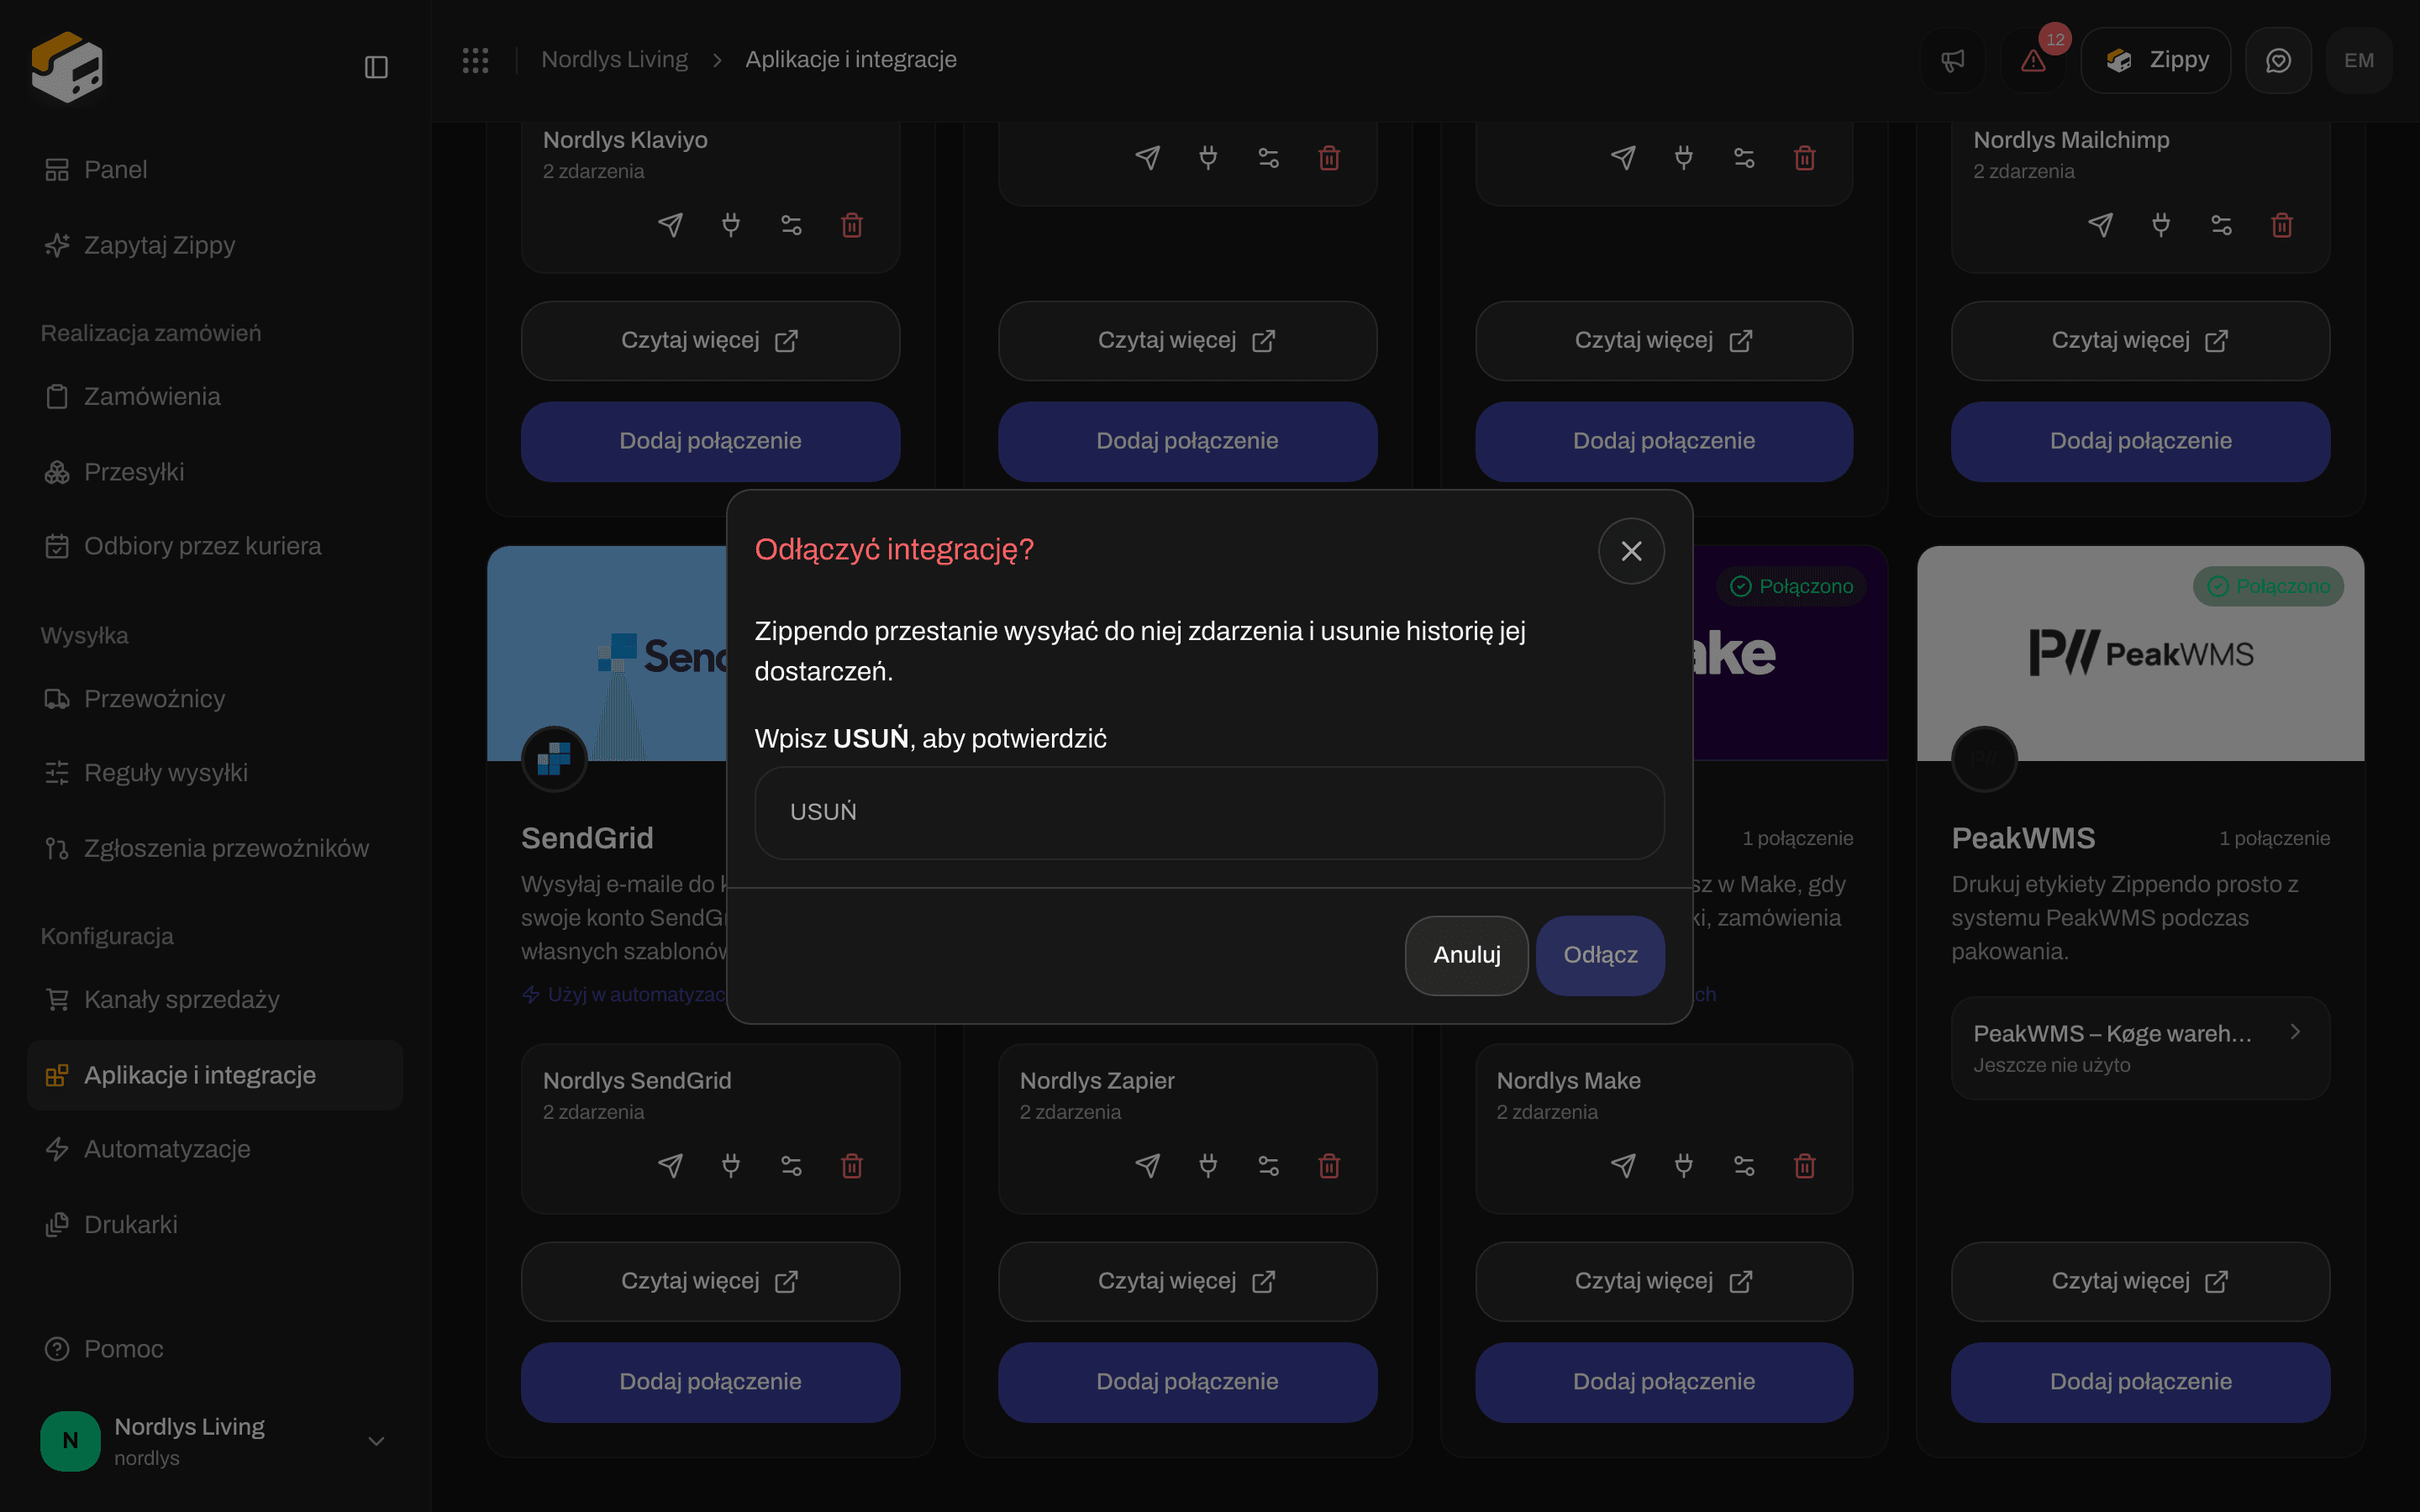Screen dimensions: 2420x1512
Task: Close the disconnect integration dialog
Action: point(1631,551)
